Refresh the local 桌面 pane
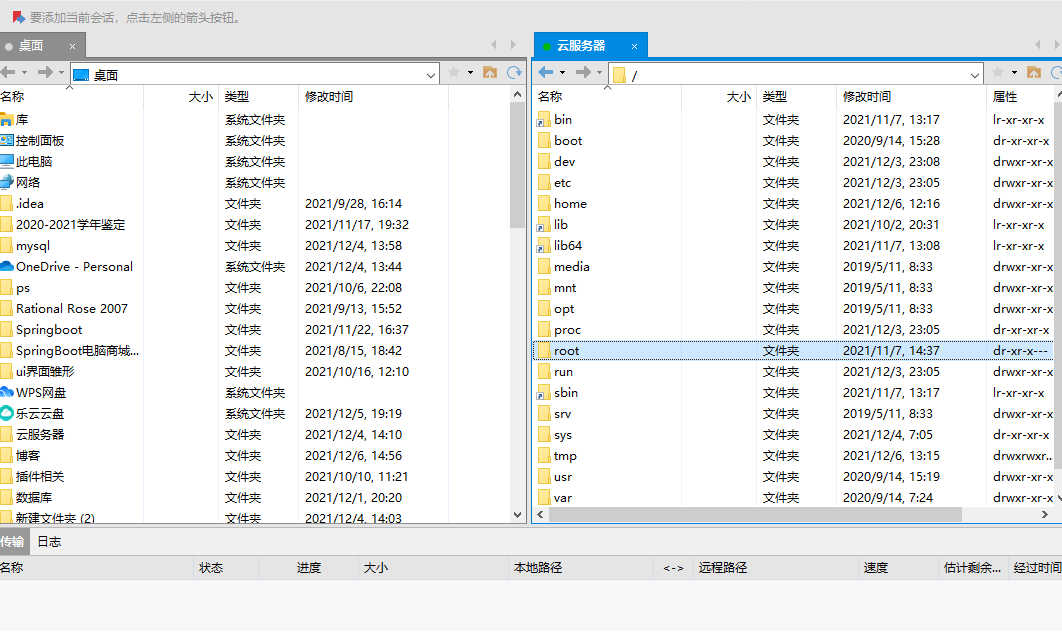1062x632 pixels. pos(515,72)
